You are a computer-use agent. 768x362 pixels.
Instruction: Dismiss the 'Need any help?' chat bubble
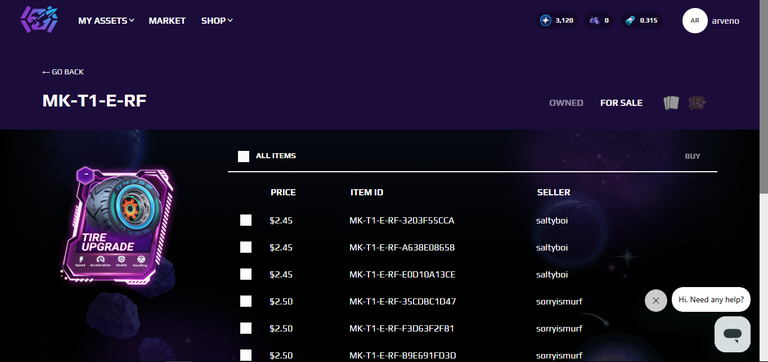(656, 300)
